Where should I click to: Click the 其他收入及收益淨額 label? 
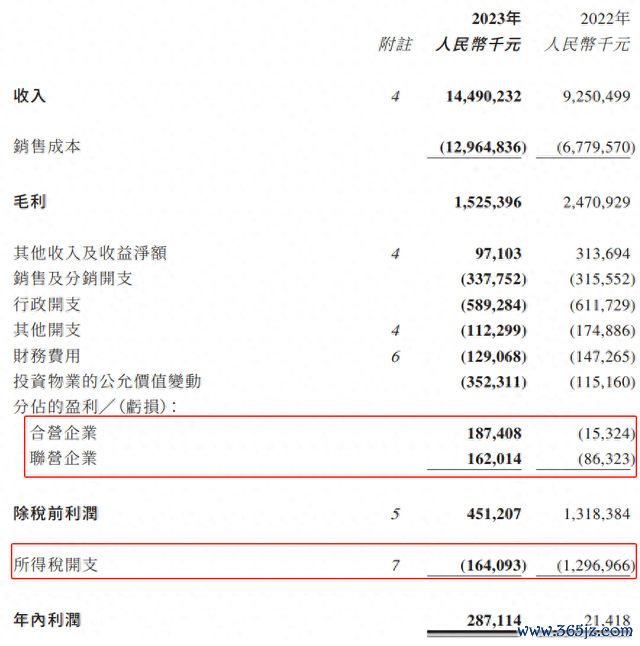coord(90,253)
